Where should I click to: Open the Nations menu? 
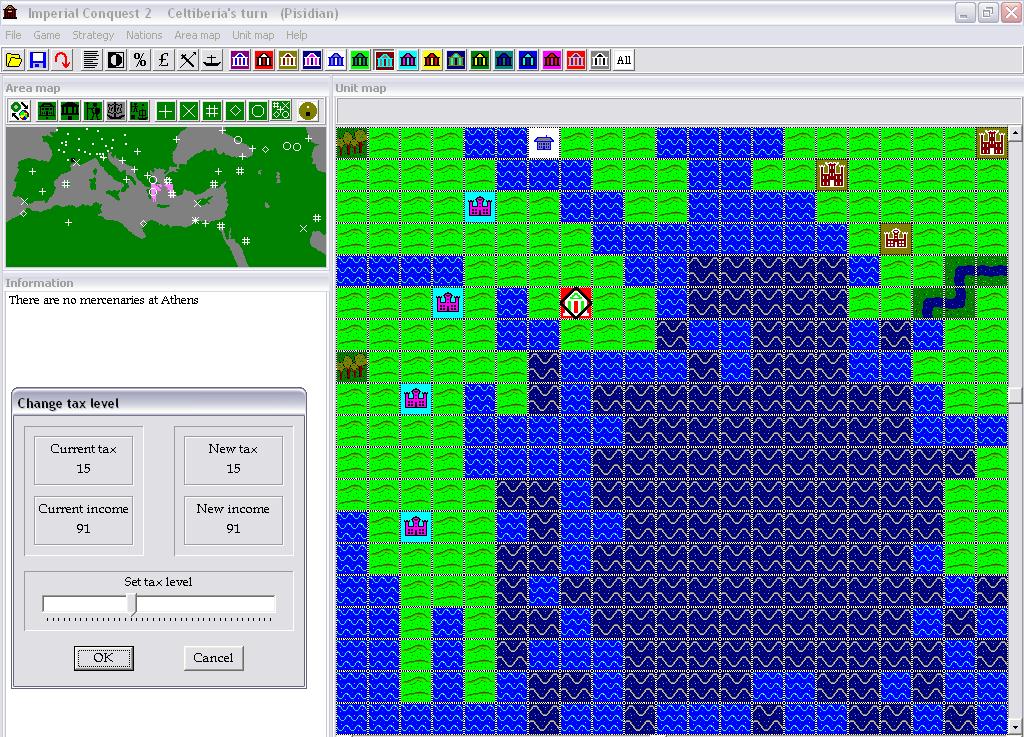click(144, 35)
